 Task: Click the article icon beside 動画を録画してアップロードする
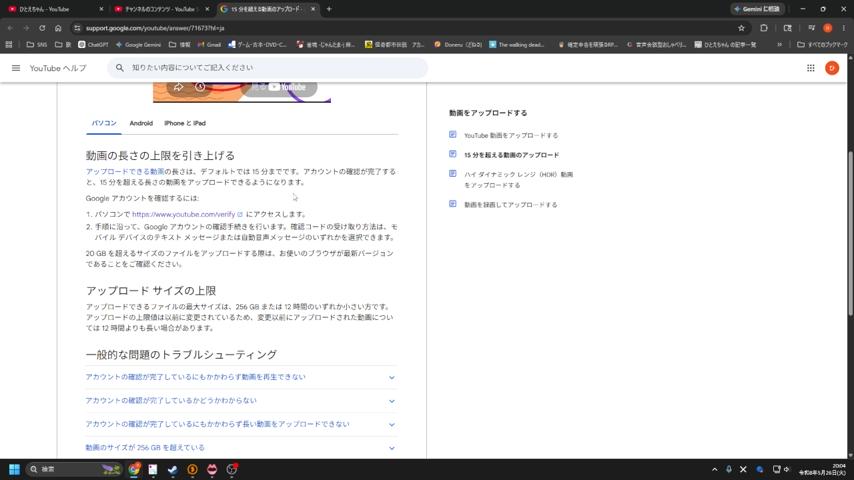coord(453,204)
